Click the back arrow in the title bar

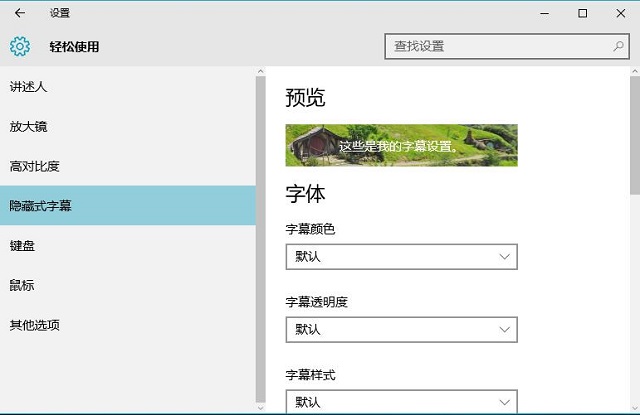pos(20,13)
